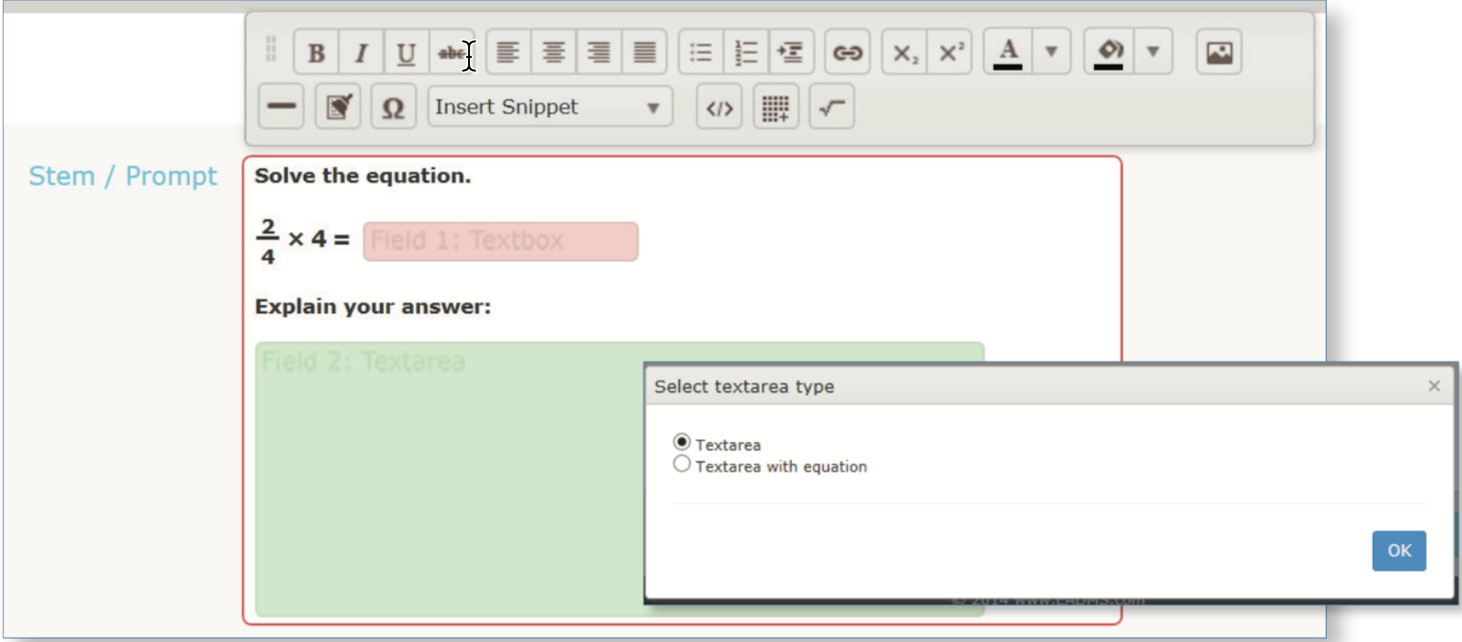Screen dimensions: 1462x642
Task: Select the Textarea radio option
Action: pos(682,442)
